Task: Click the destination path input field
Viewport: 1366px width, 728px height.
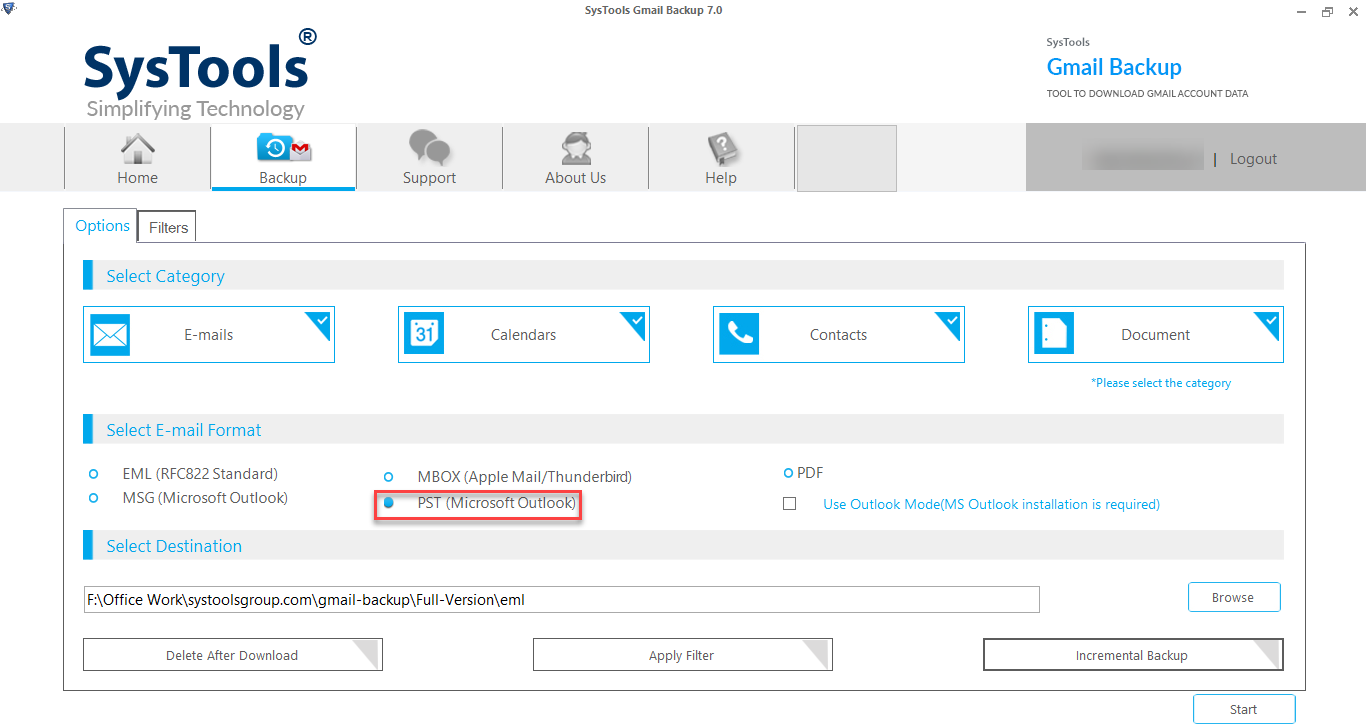Action: point(561,600)
